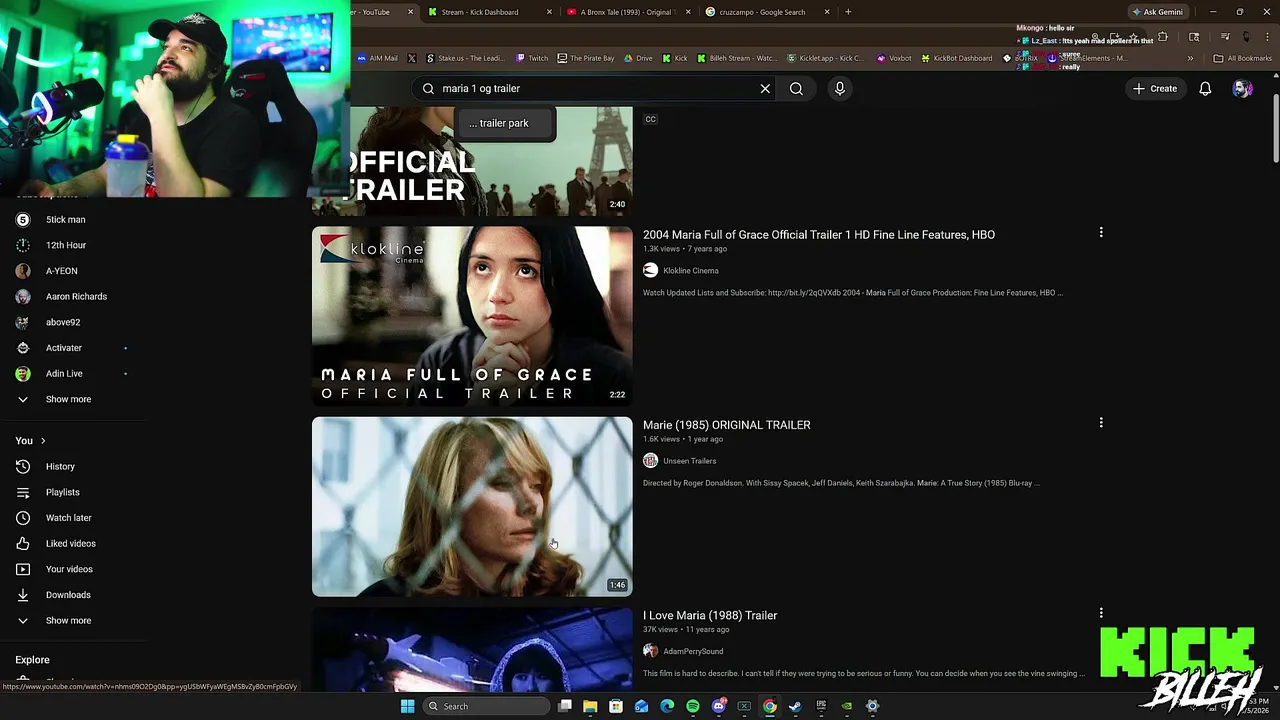
Task: Click the page vertical scrollbar
Action: coord(1275,128)
